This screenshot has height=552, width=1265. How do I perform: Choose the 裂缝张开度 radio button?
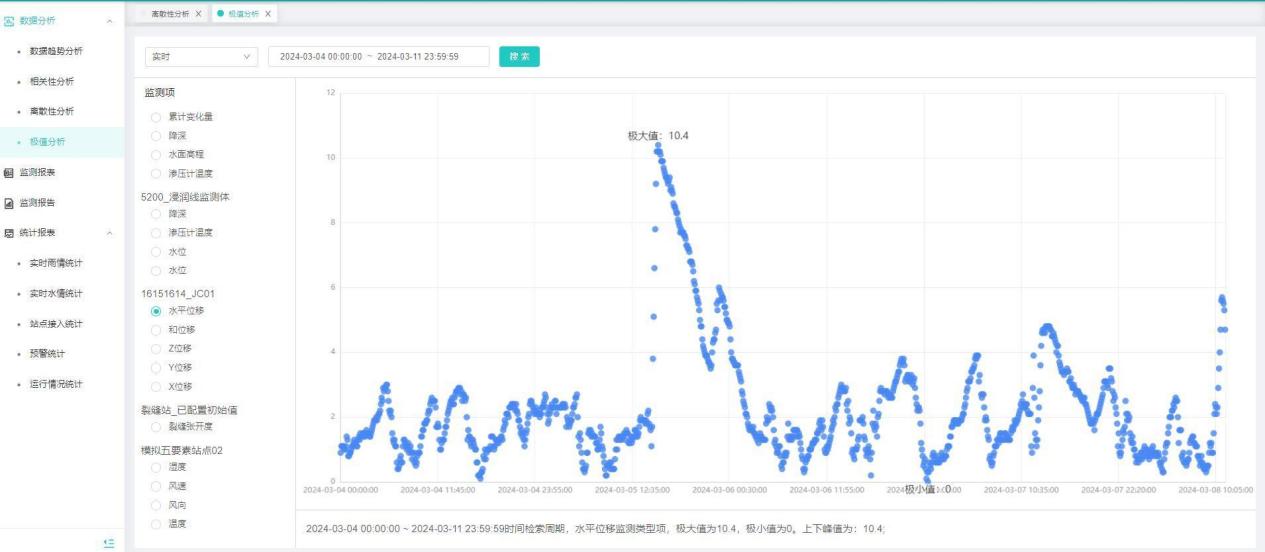(x=156, y=427)
